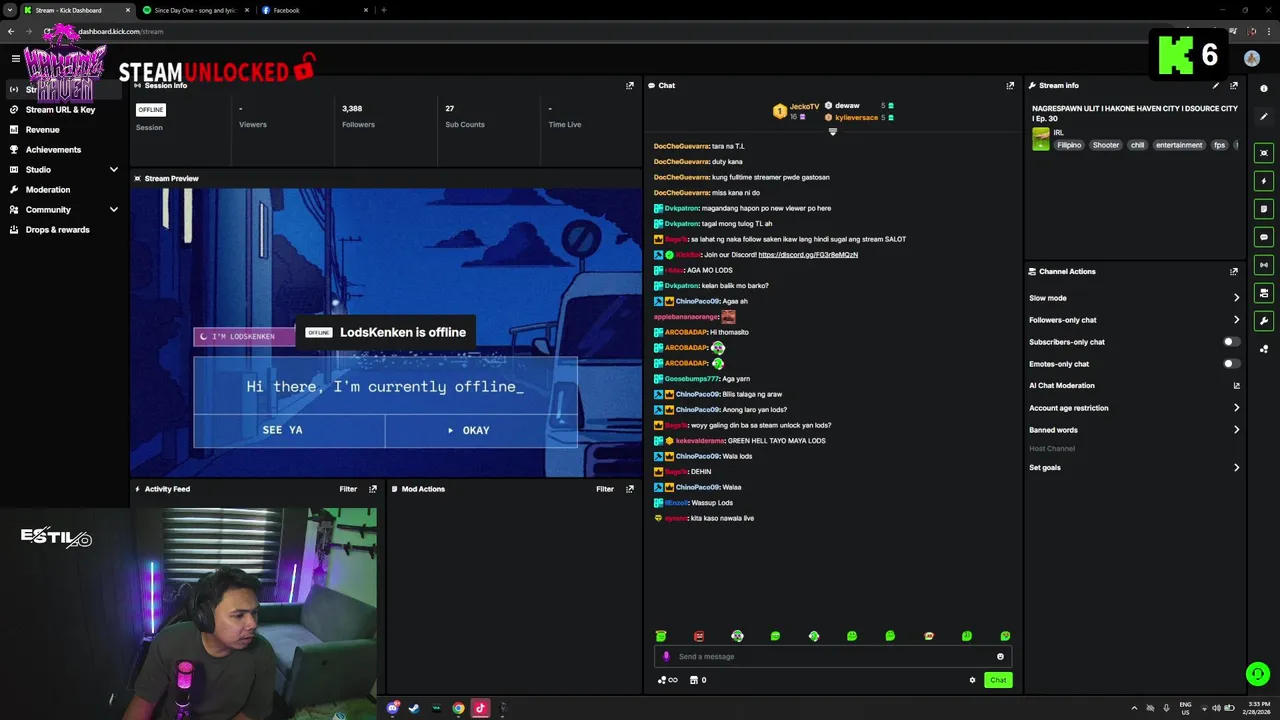Click the channel points icon in right toolbar
The height and width of the screenshot is (720, 1280).
(x=1264, y=349)
